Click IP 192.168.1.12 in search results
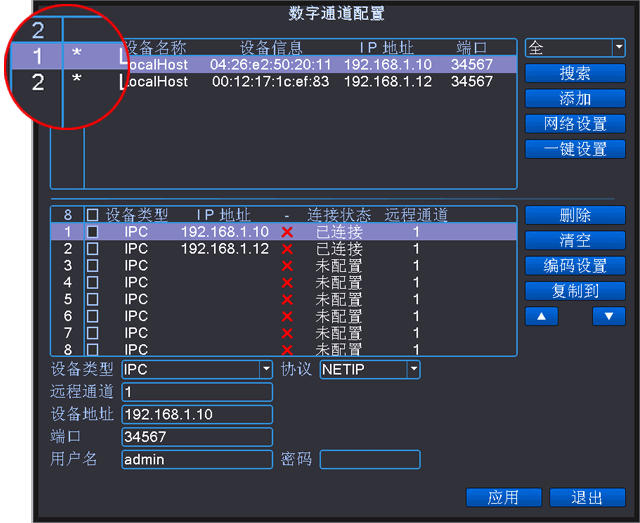Image resolution: width=640 pixels, height=523 pixels. coord(388,82)
